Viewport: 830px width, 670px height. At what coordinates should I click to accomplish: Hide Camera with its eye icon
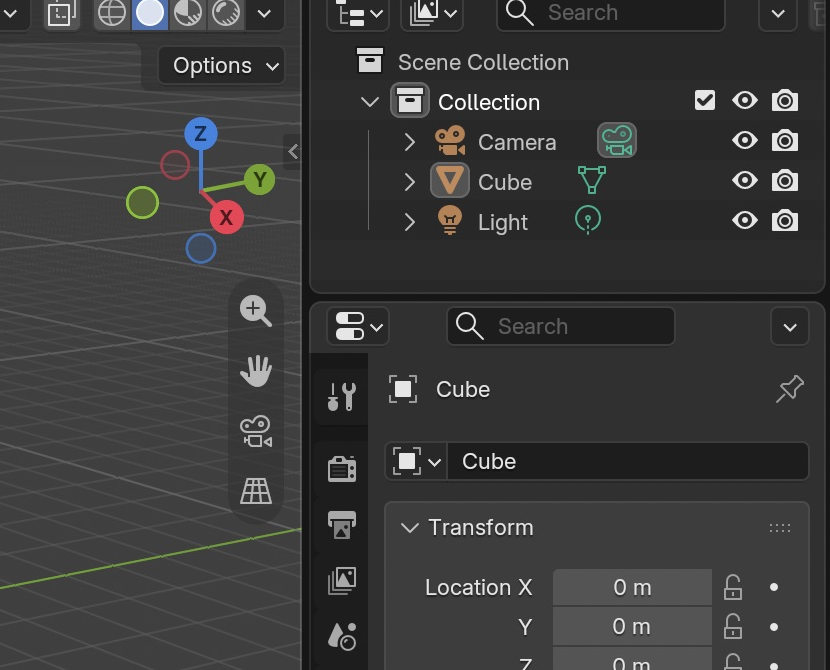(x=745, y=140)
